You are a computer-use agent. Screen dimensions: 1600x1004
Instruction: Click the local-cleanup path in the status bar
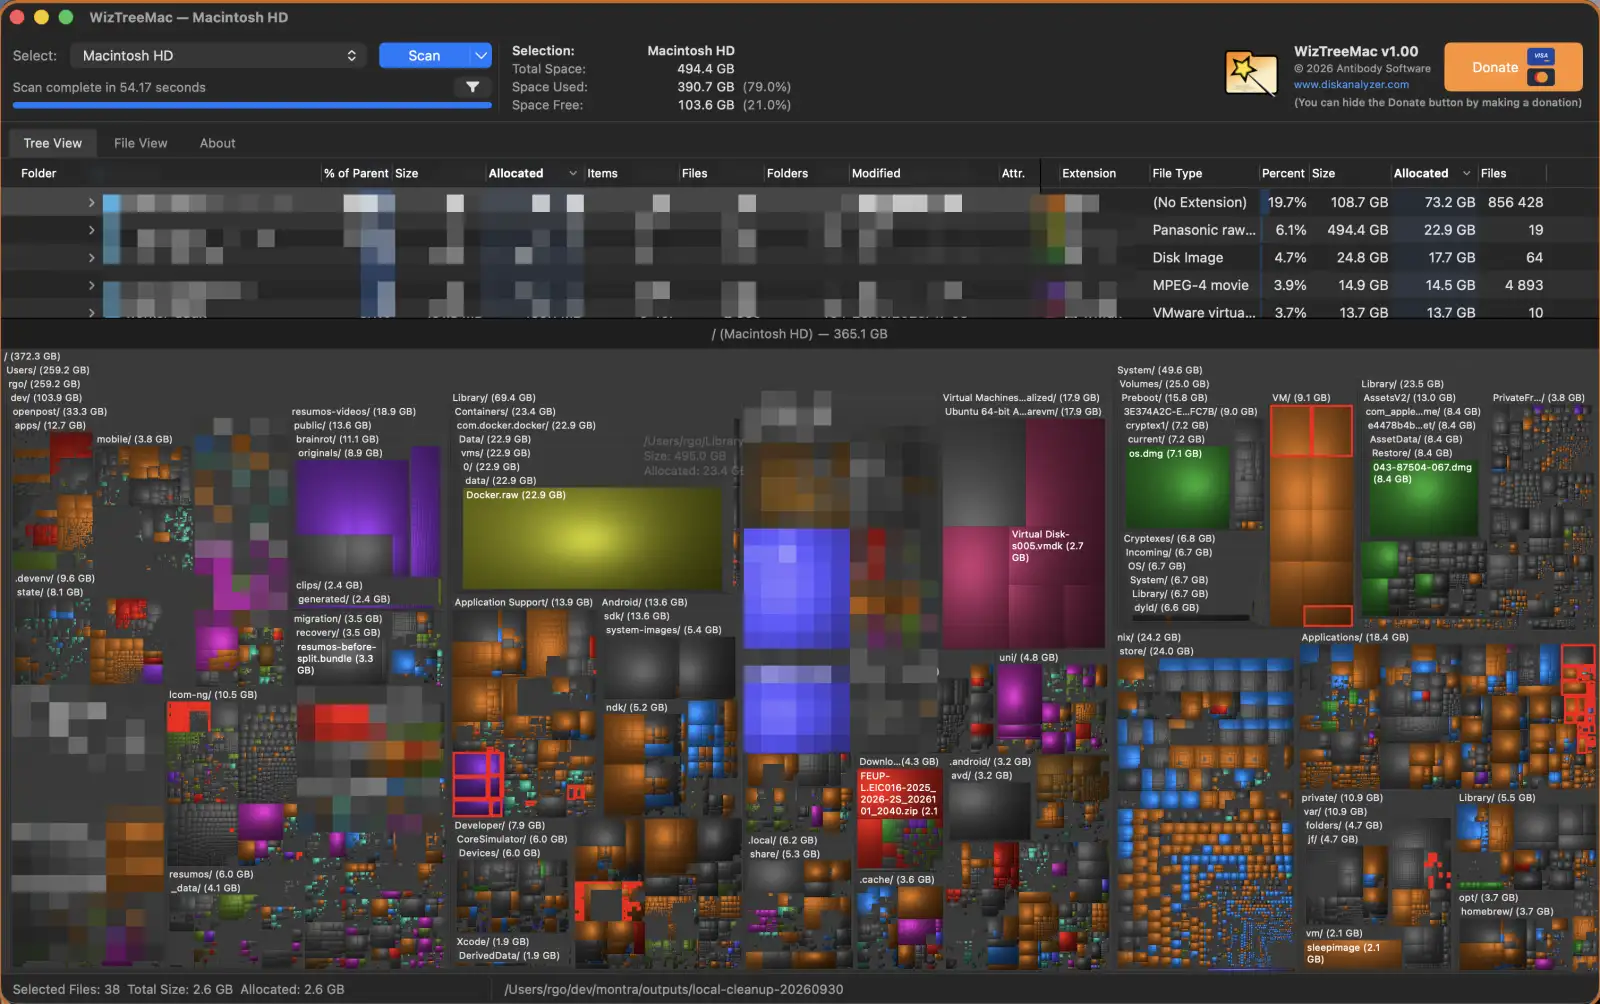pos(673,989)
